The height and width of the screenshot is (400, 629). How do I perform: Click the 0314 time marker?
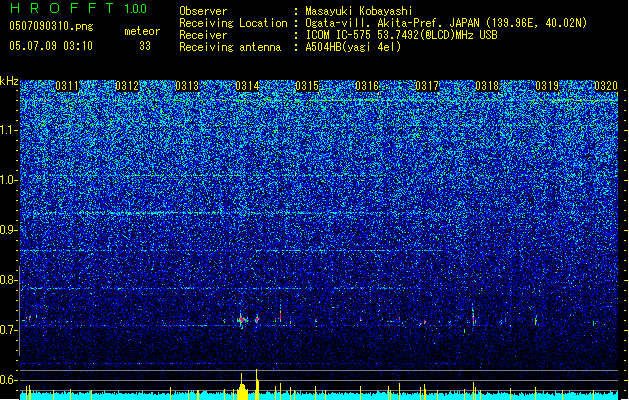point(247,86)
